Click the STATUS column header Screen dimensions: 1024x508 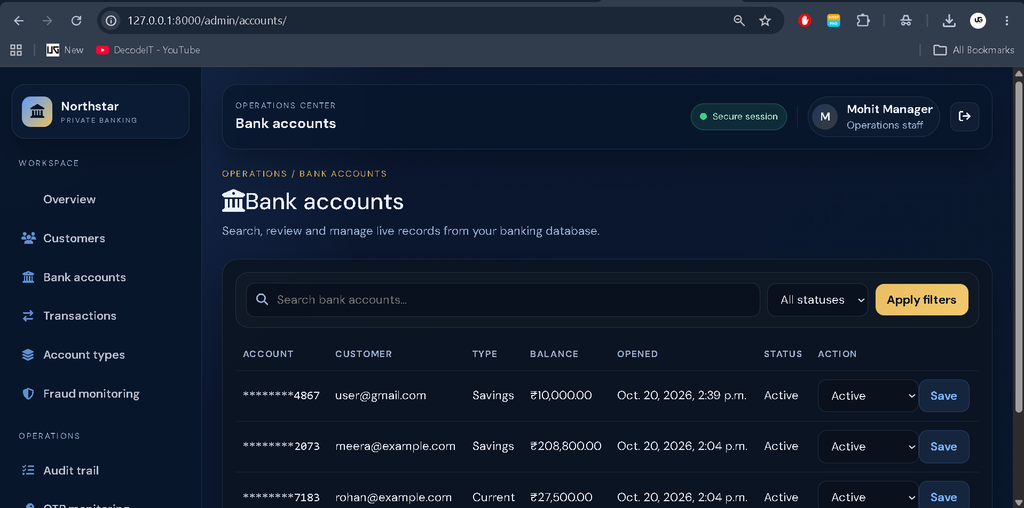(x=783, y=354)
